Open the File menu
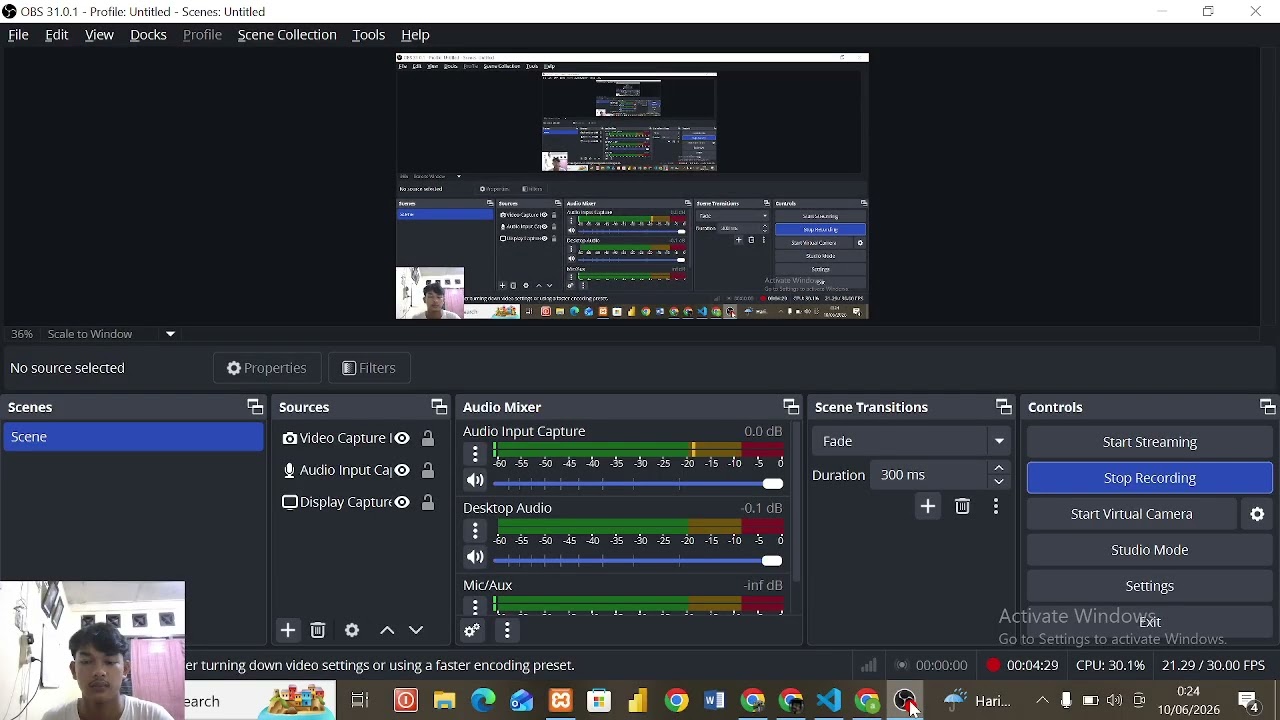The height and width of the screenshot is (720, 1280). [x=18, y=35]
